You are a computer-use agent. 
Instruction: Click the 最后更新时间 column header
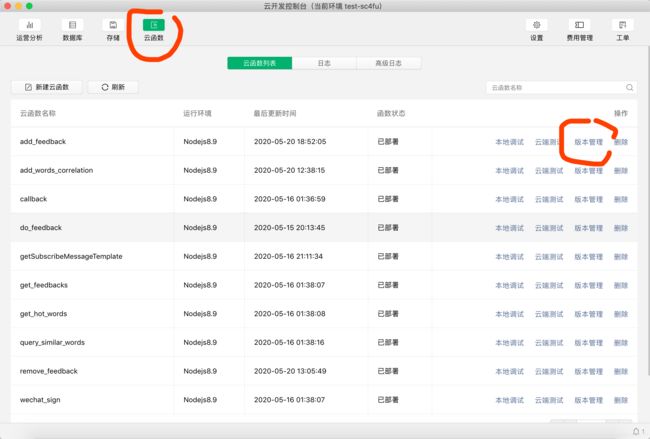coord(275,113)
